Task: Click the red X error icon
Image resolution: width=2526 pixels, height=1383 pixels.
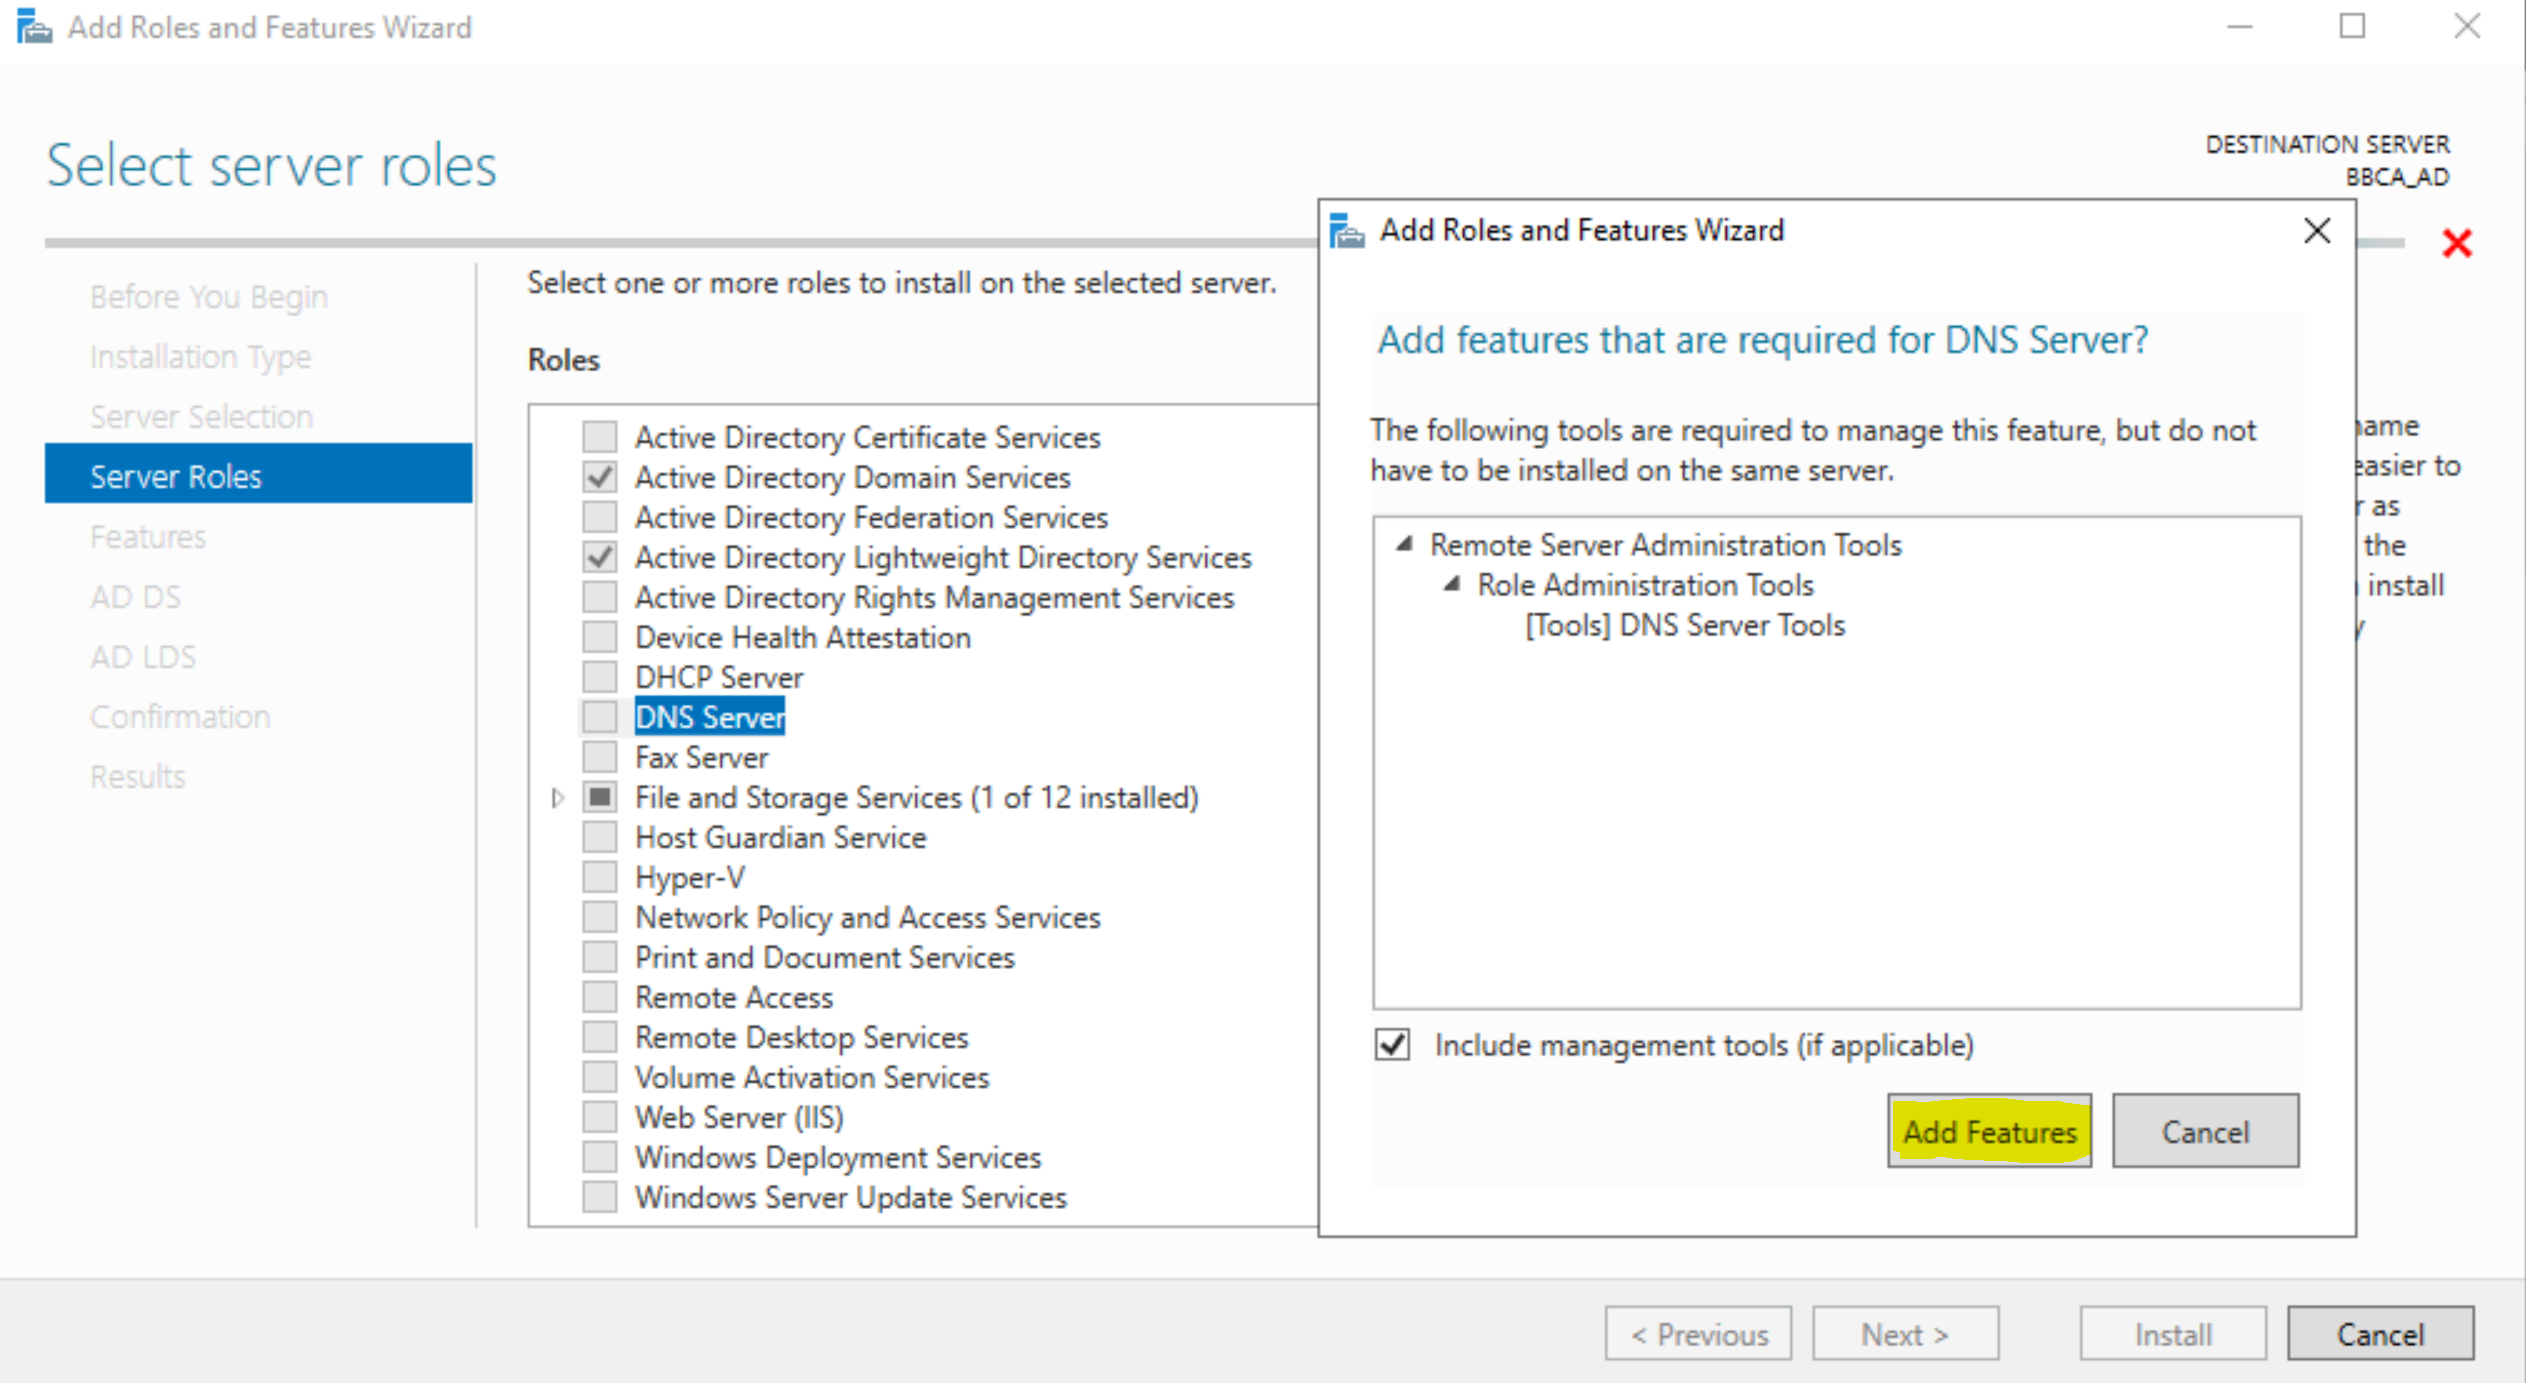Action: (2456, 243)
